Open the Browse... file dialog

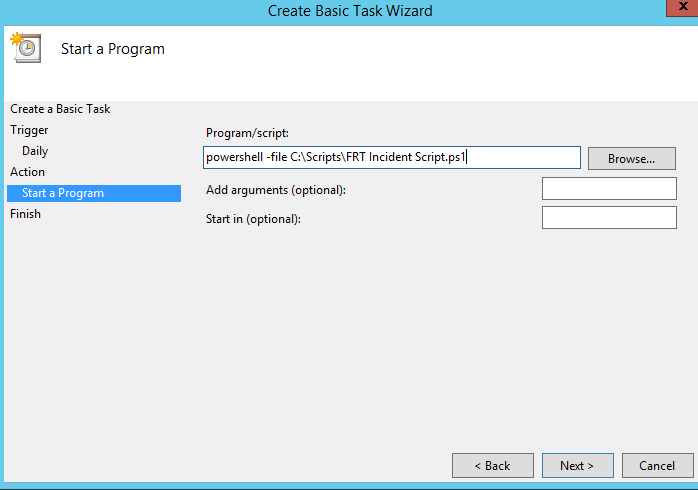632,158
